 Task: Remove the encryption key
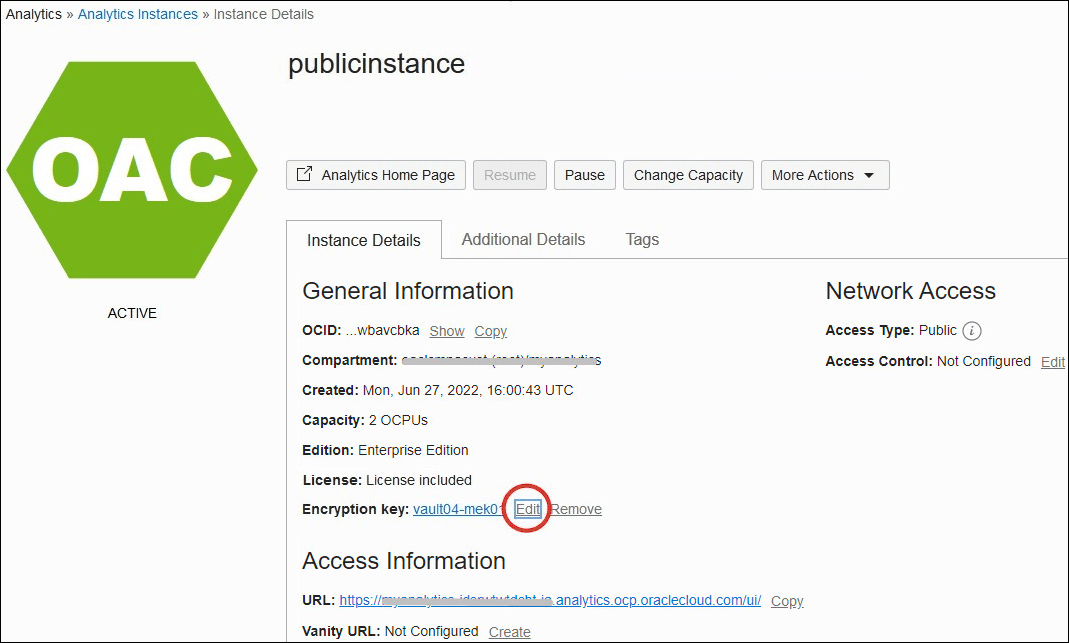pyautogui.click(x=576, y=509)
